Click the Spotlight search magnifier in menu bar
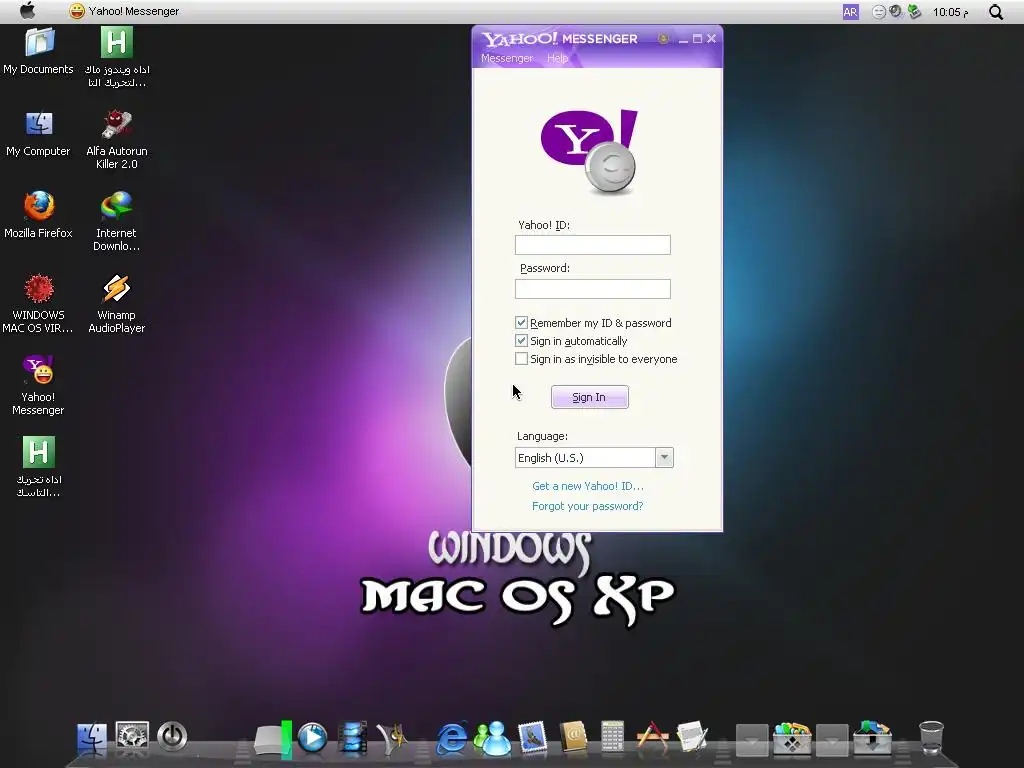 coord(995,12)
